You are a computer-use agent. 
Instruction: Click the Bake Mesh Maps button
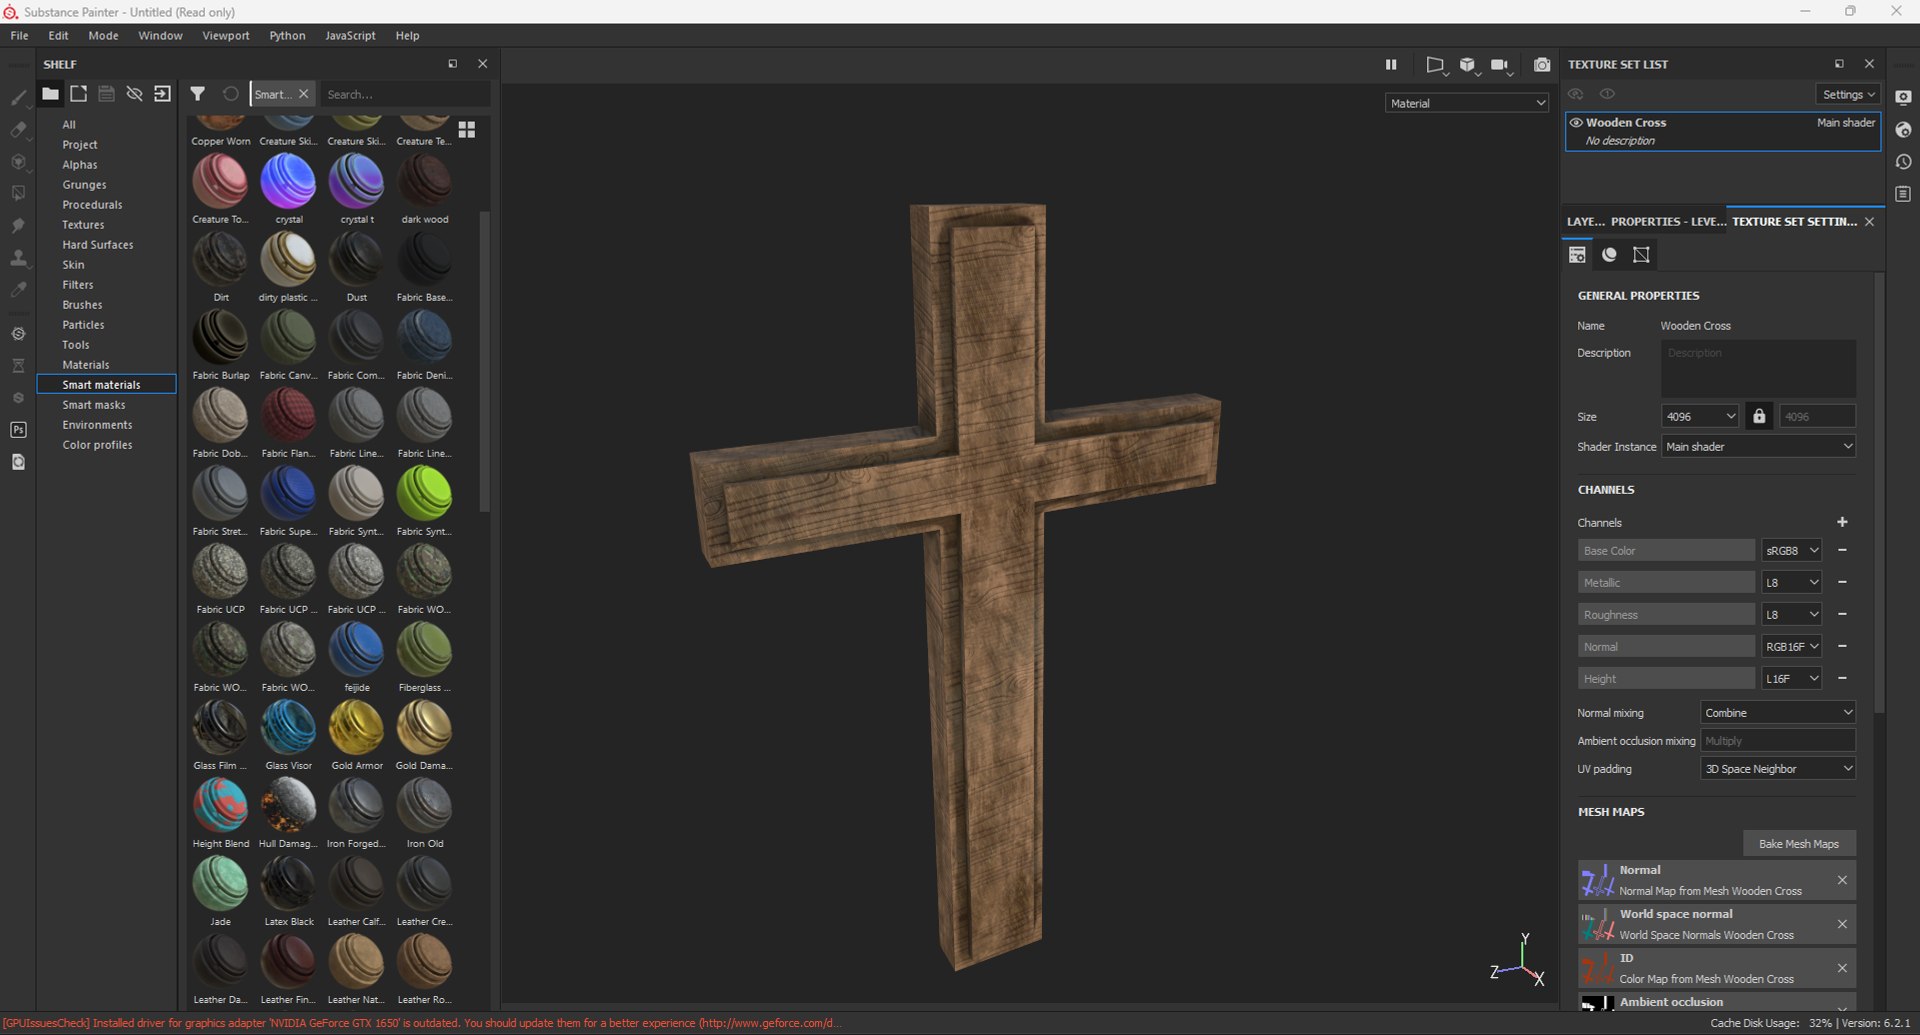tap(1799, 843)
